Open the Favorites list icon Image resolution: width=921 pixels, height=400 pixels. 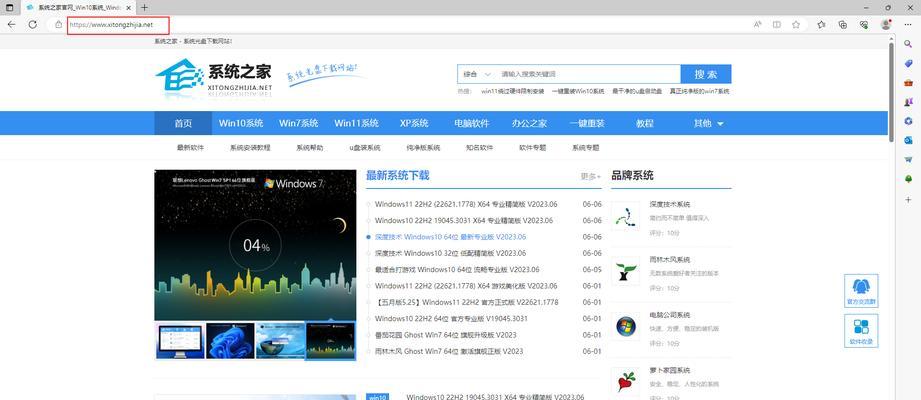(x=821, y=25)
